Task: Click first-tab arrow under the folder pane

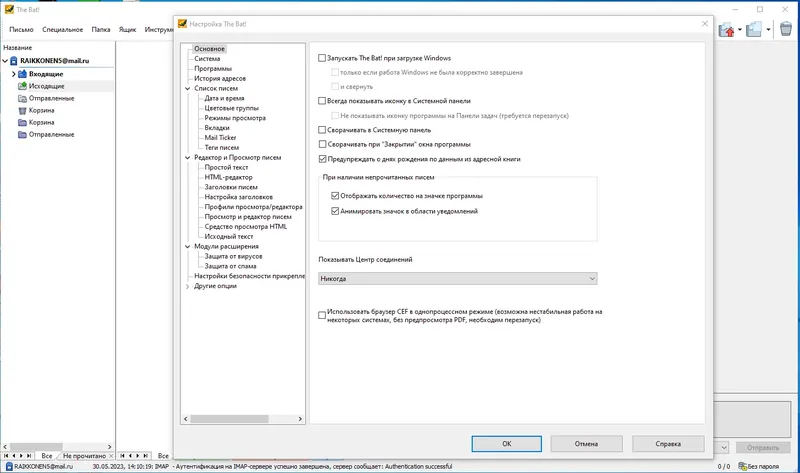Action: 6,456
